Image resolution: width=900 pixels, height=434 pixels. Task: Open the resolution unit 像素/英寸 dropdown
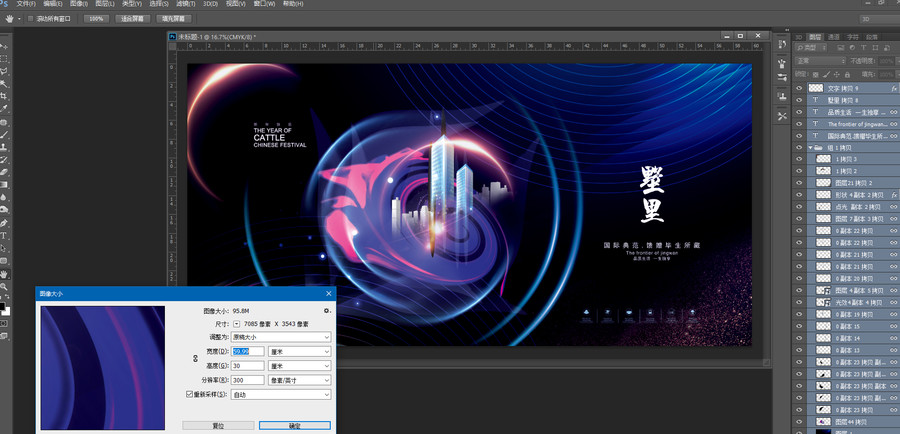pos(300,380)
